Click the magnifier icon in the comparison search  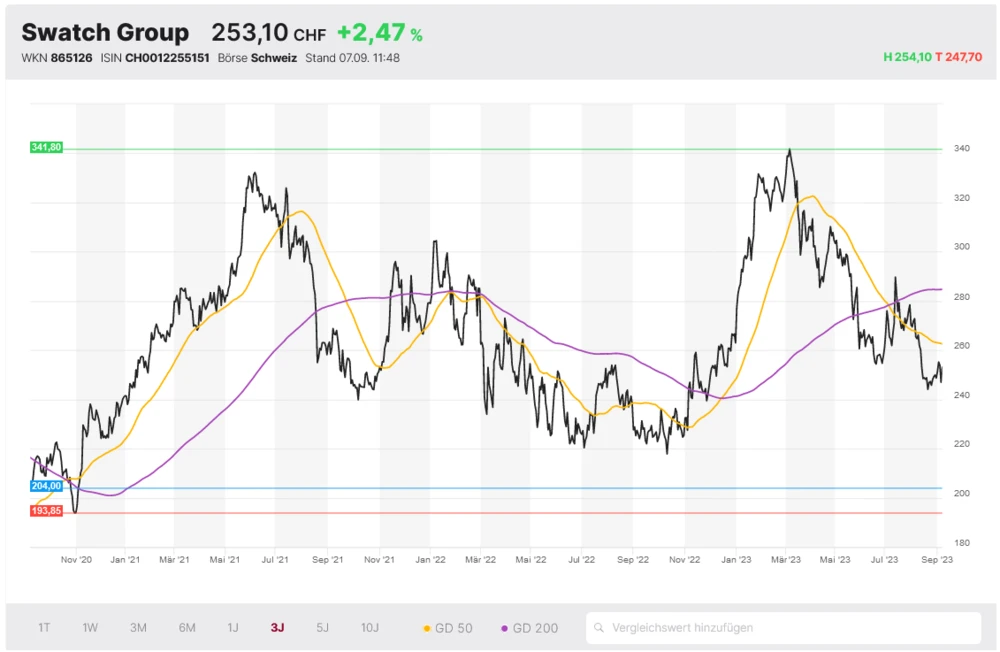click(x=600, y=628)
